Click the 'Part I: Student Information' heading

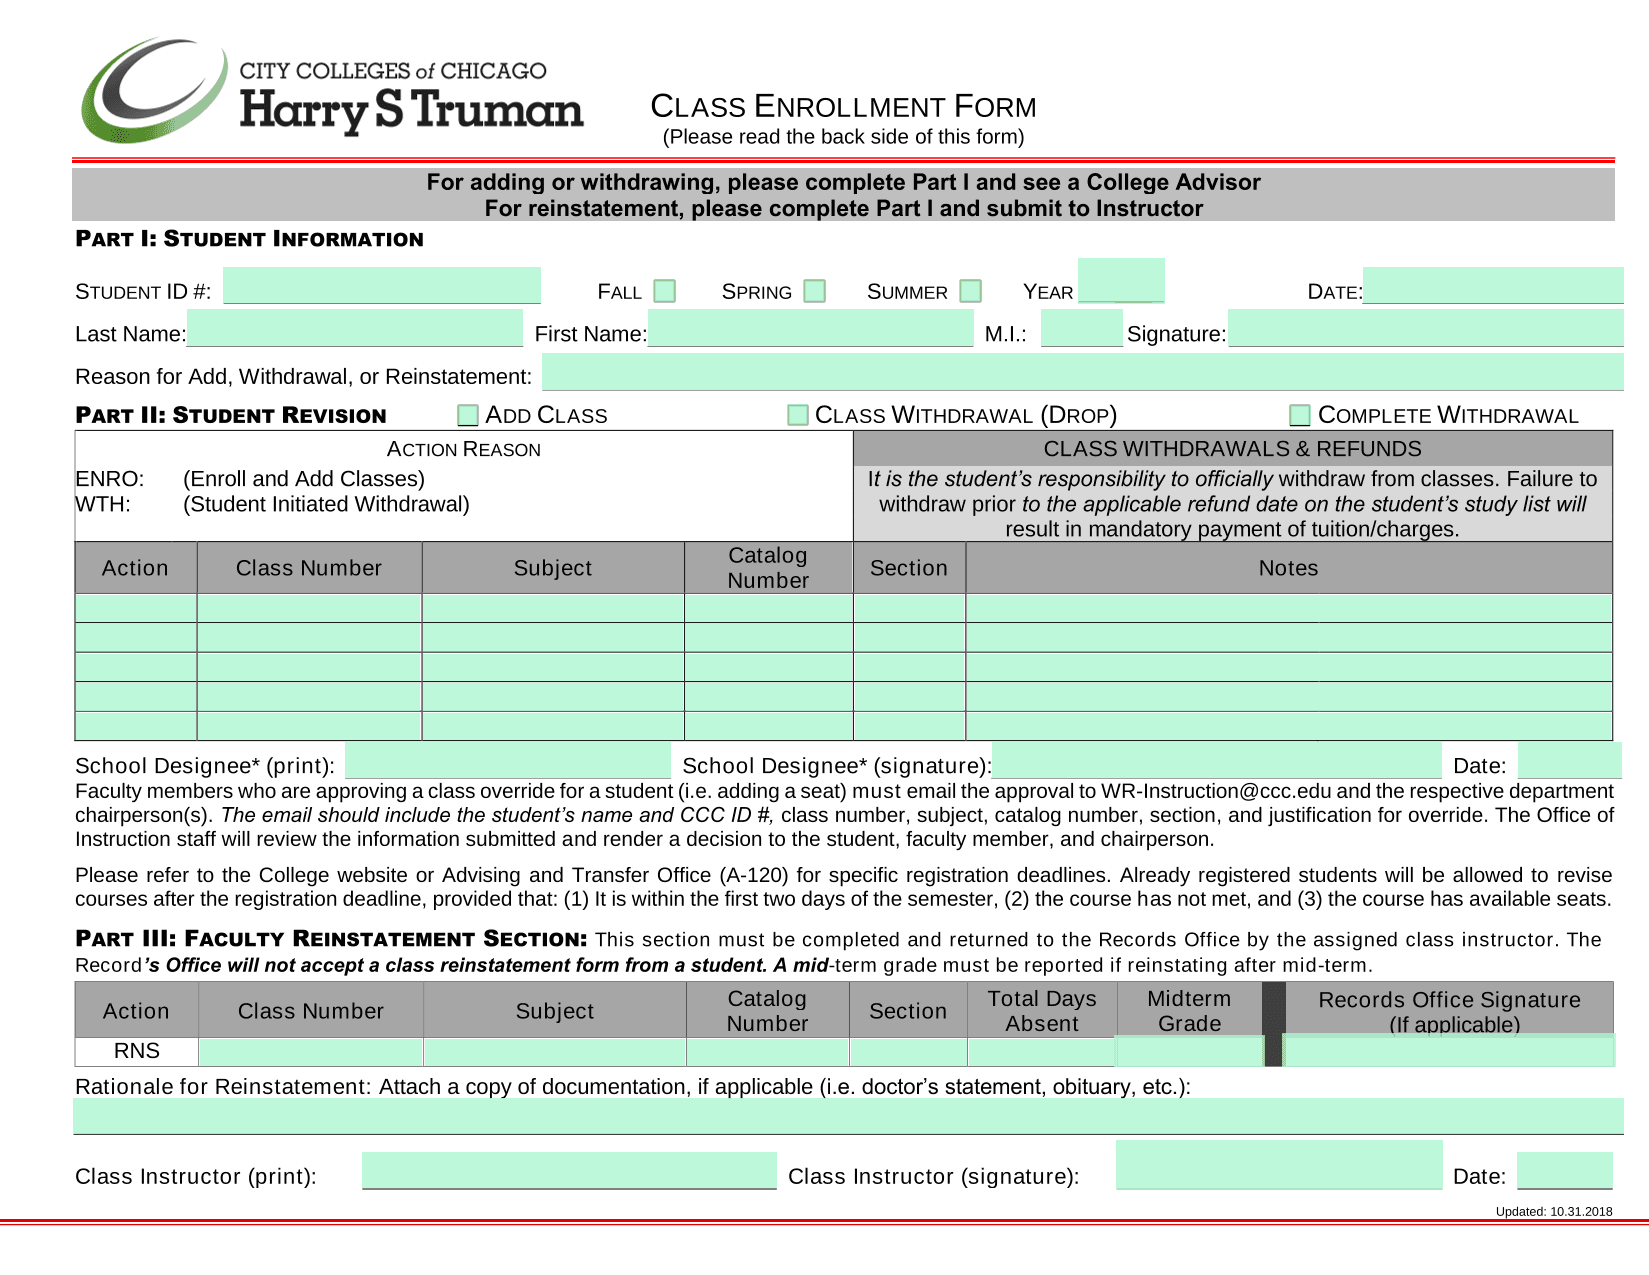click(249, 239)
